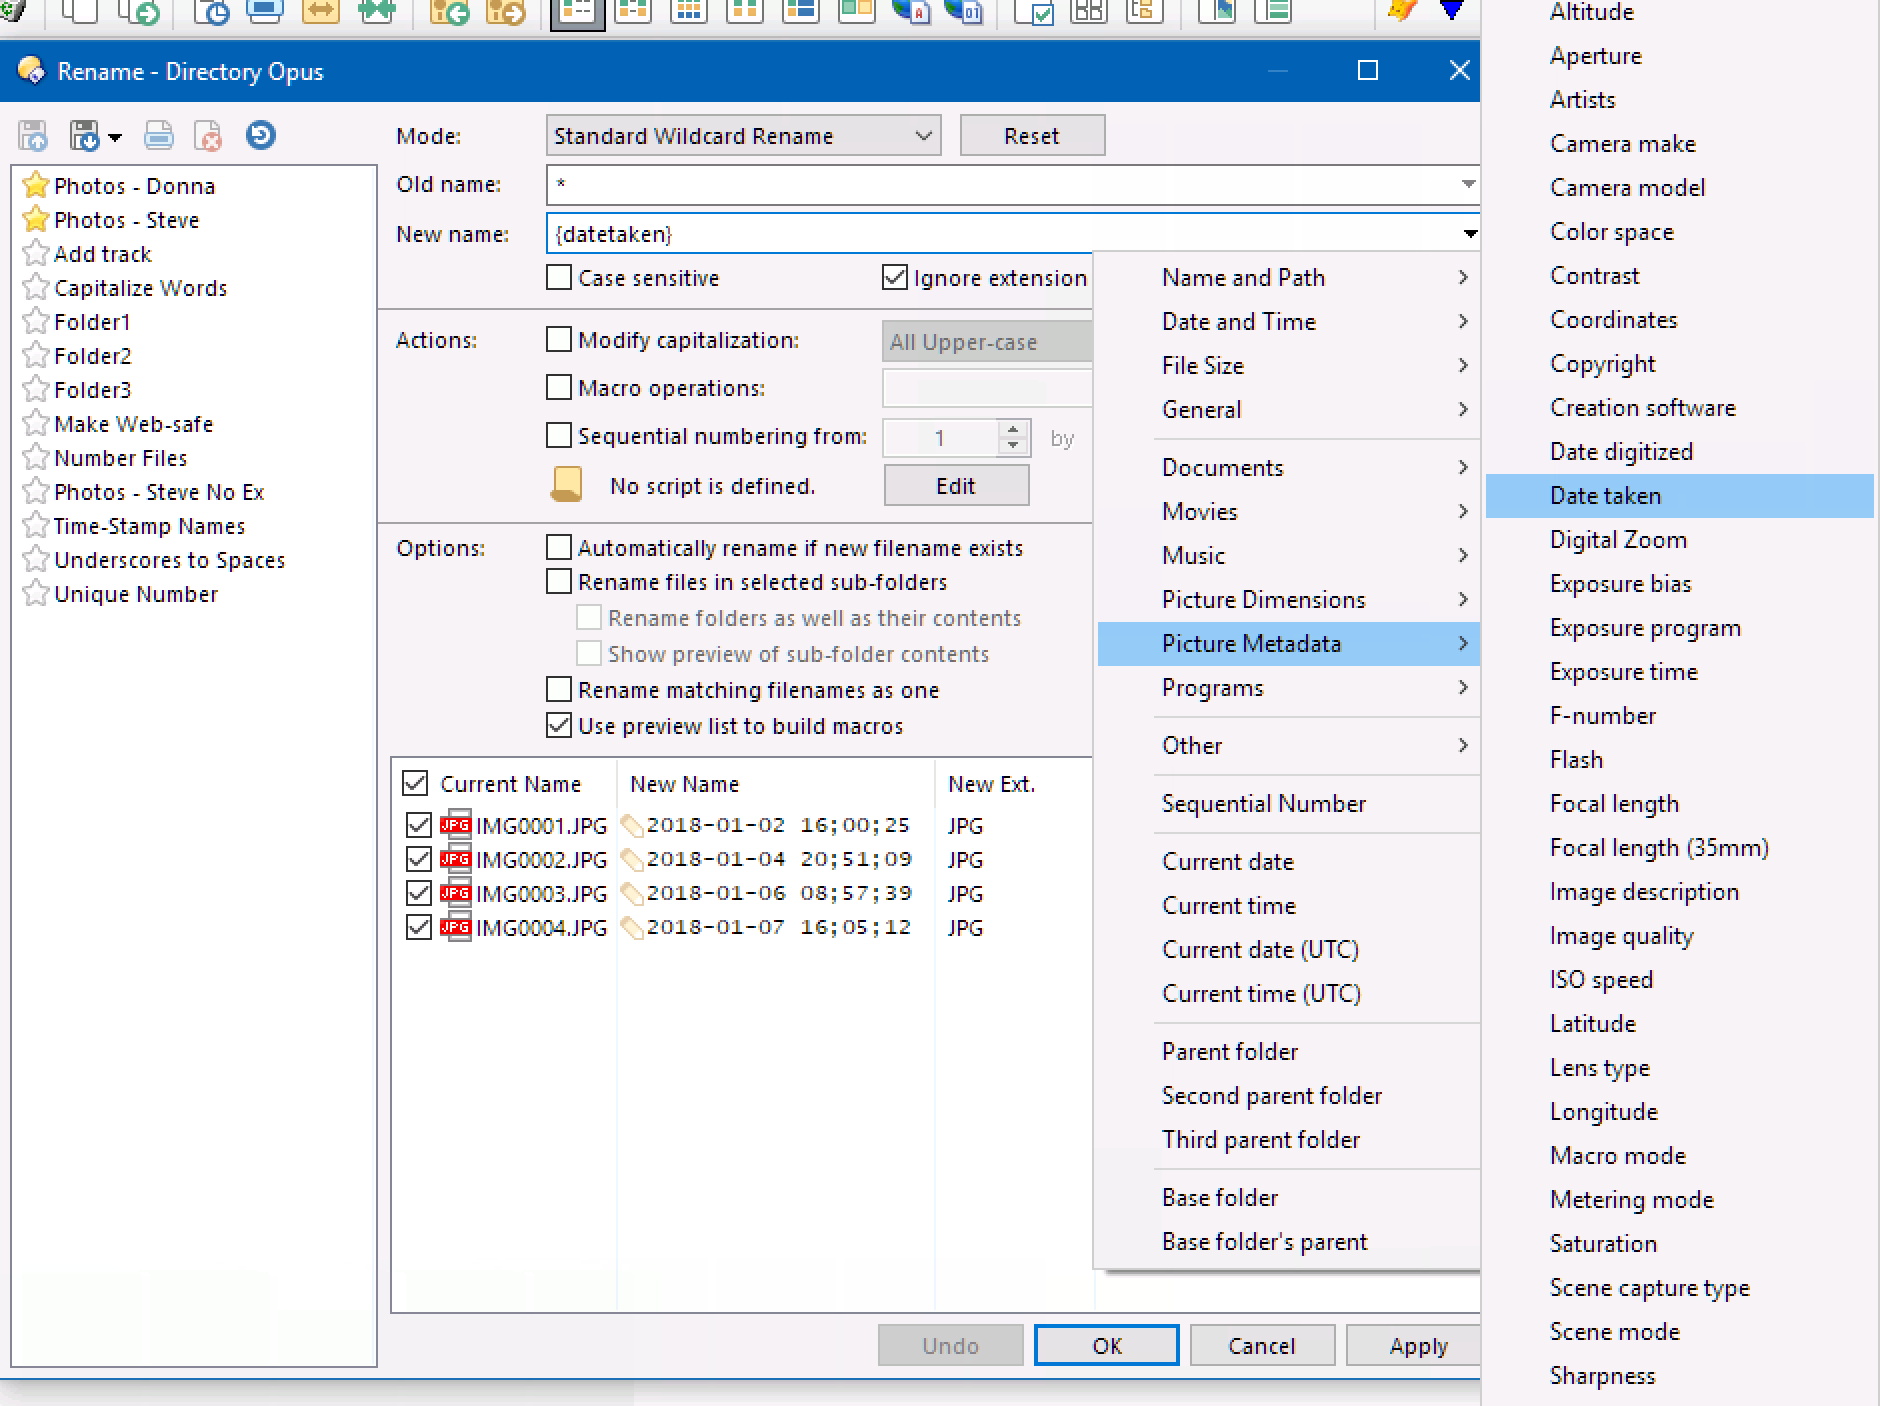This screenshot has height=1406, width=1880.
Task: Uncheck the Ignore extension checkbox
Action: 895,277
